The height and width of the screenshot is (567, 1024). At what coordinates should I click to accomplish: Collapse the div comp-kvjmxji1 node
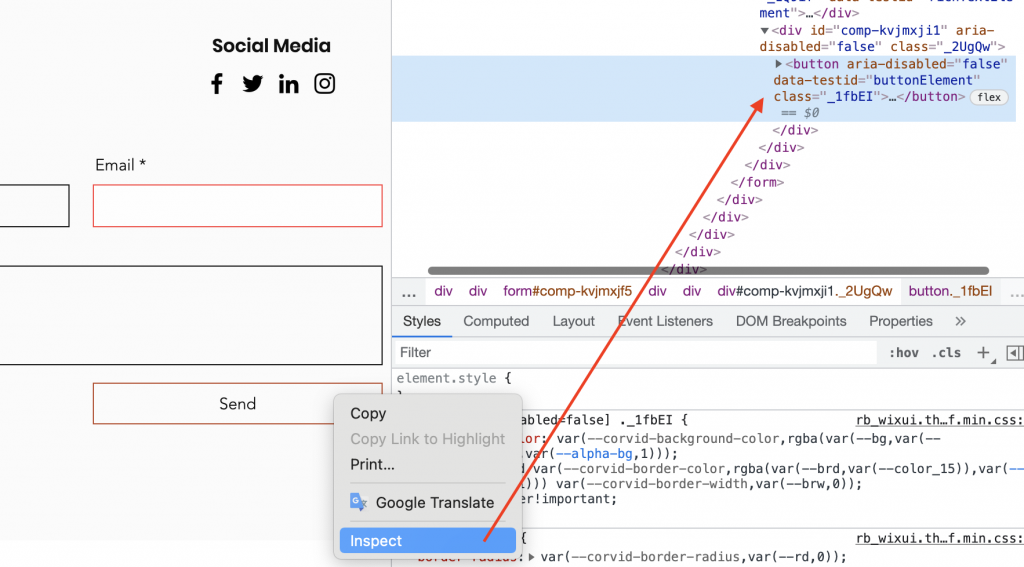[x=765, y=30]
